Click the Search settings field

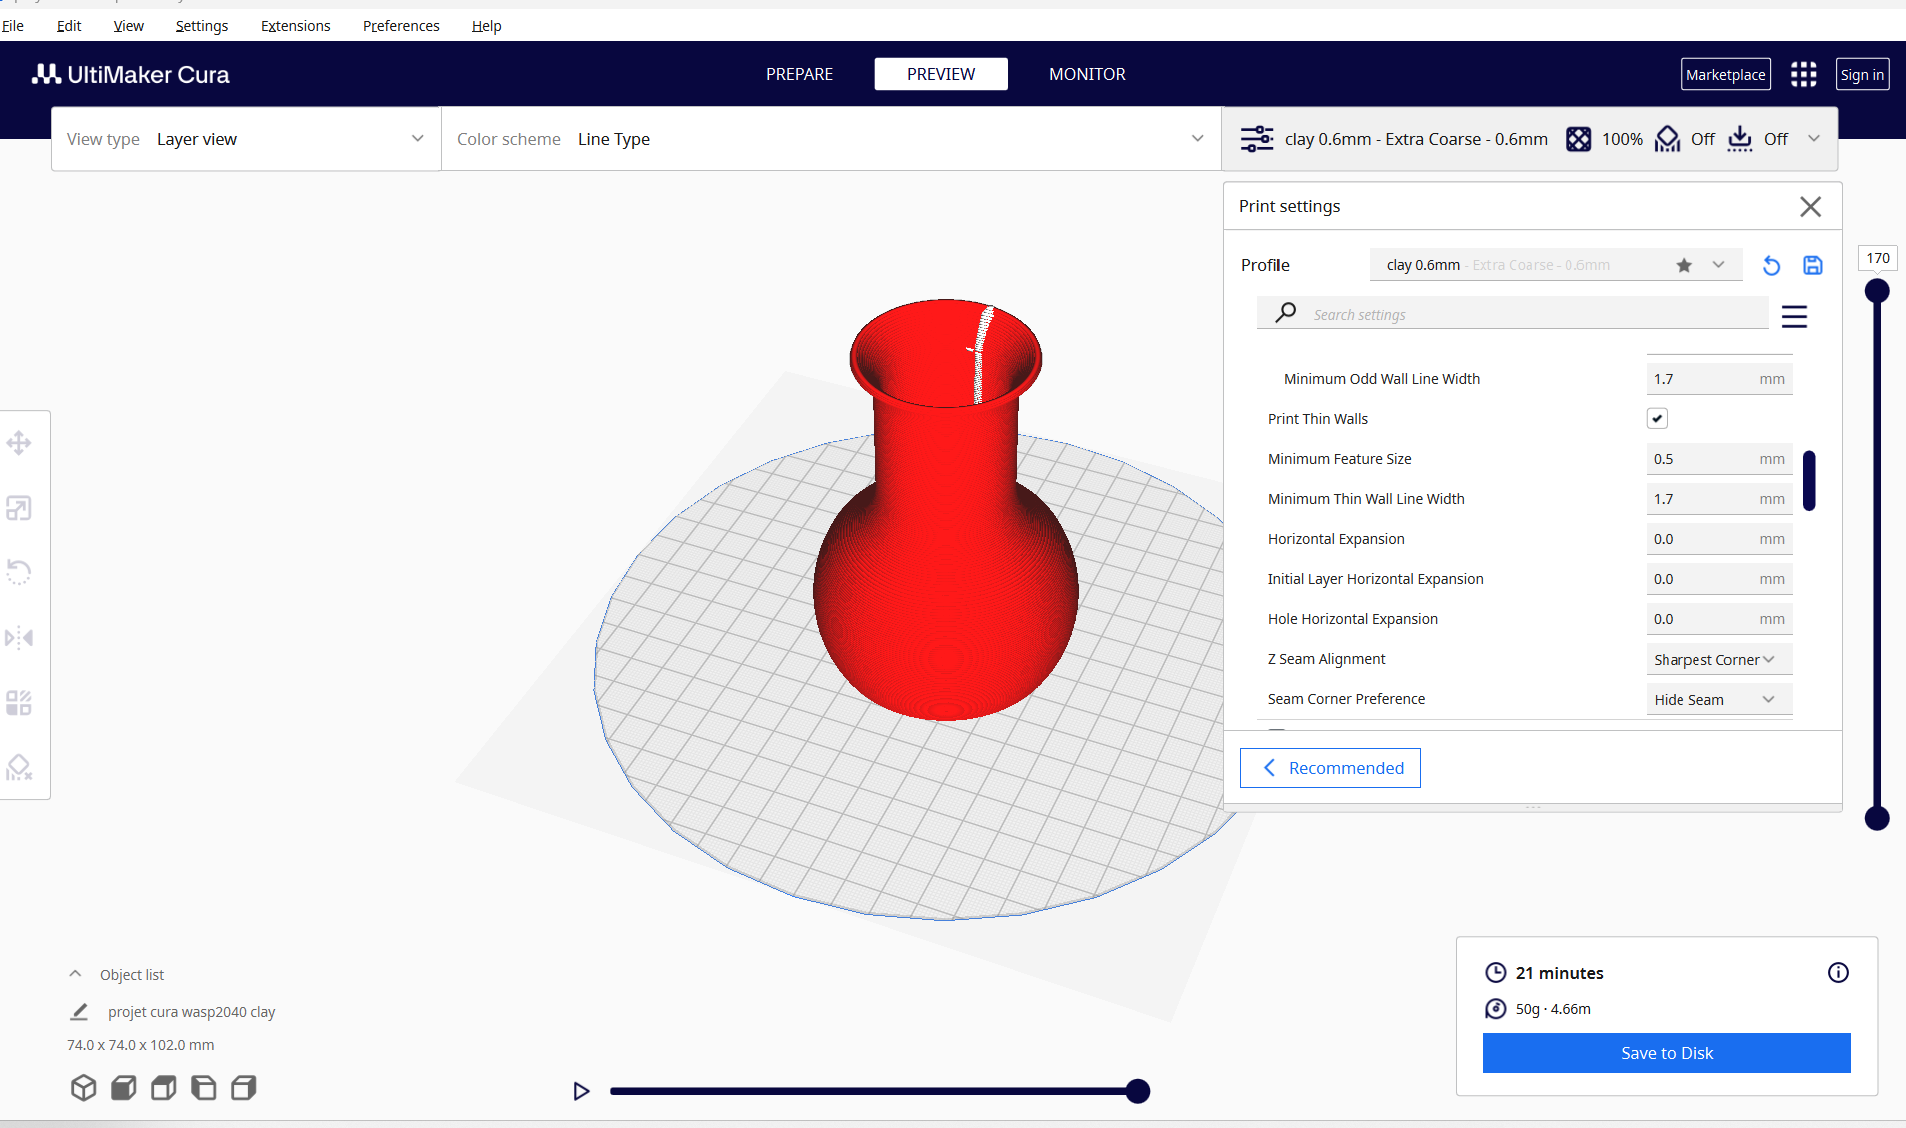[1530, 315]
